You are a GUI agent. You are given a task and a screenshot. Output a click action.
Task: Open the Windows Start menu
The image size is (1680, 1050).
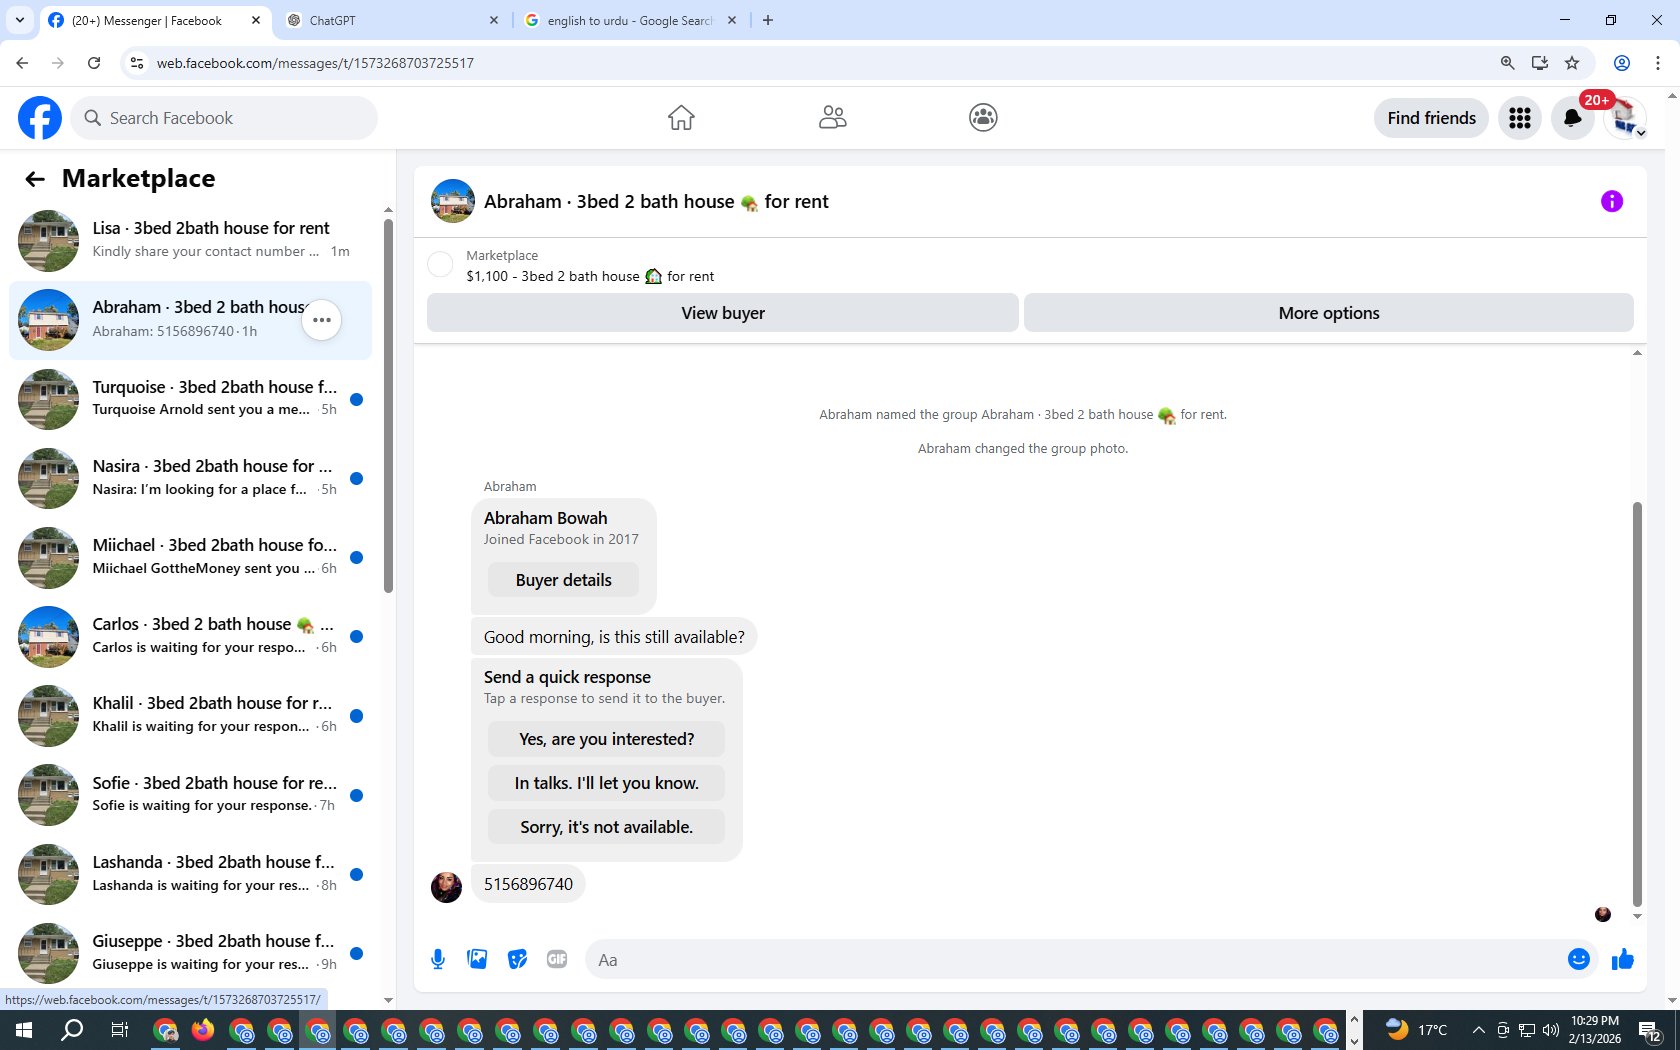[24, 1030]
